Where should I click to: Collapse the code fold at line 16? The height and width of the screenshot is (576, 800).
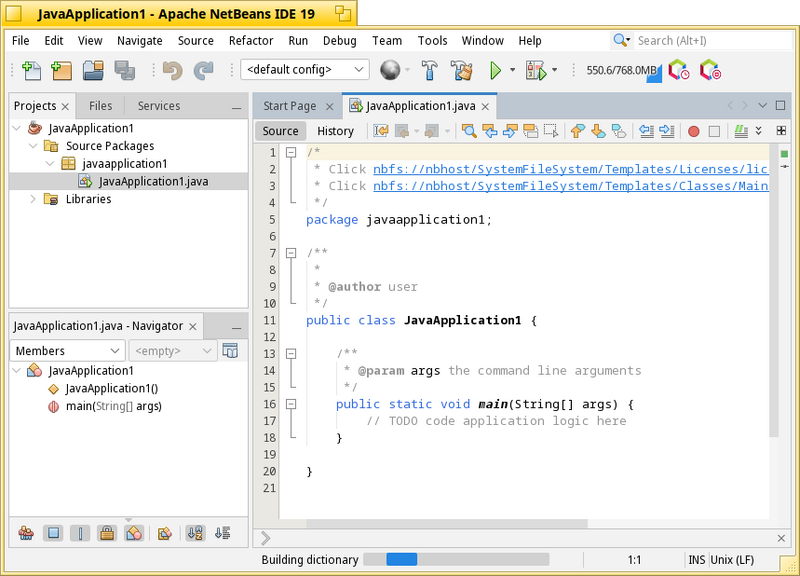click(x=291, y=404)
